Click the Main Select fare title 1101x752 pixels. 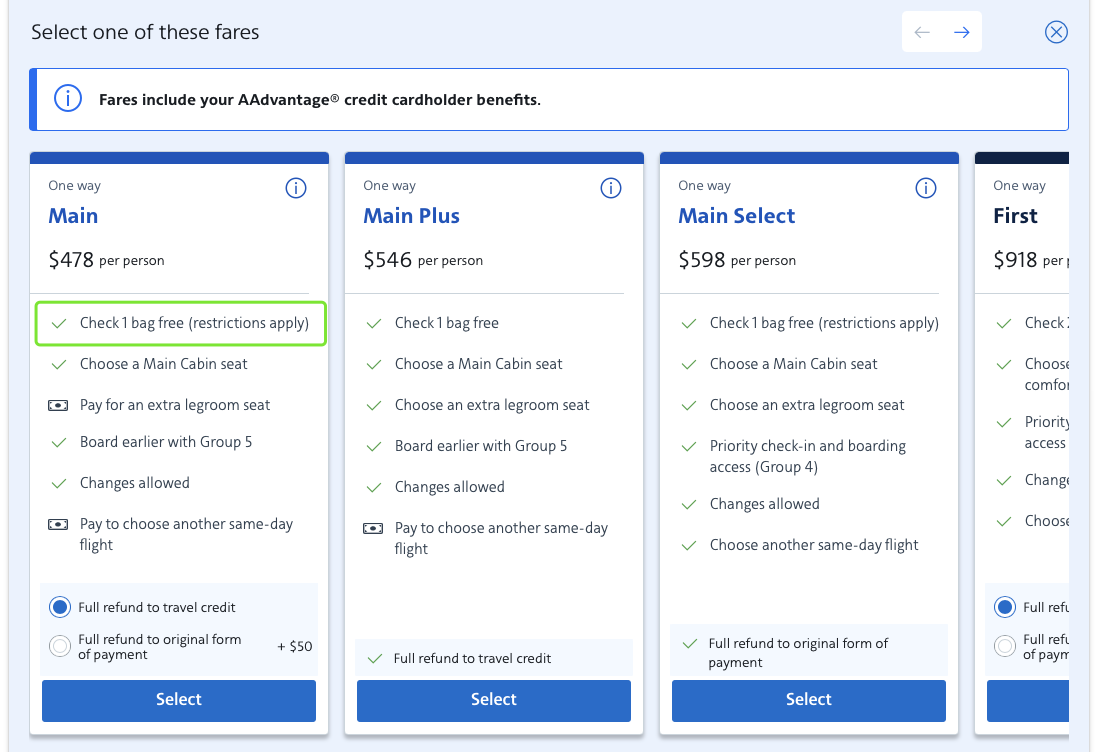click(736, 216)
